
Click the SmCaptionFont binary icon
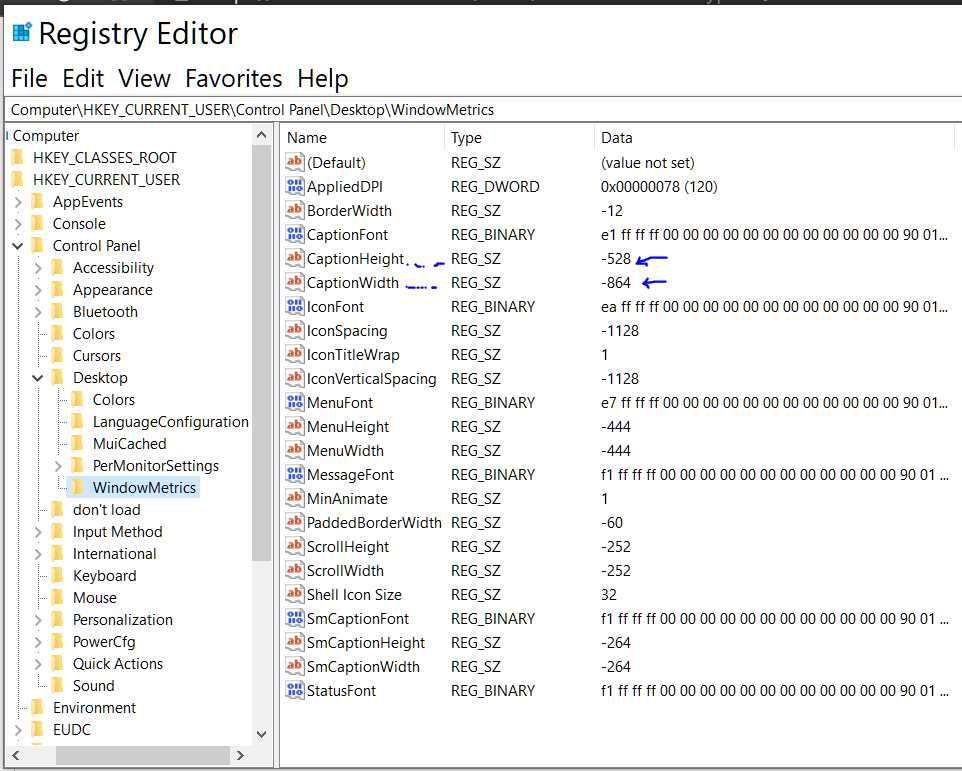pyautogui.click(x=294, y=618)
